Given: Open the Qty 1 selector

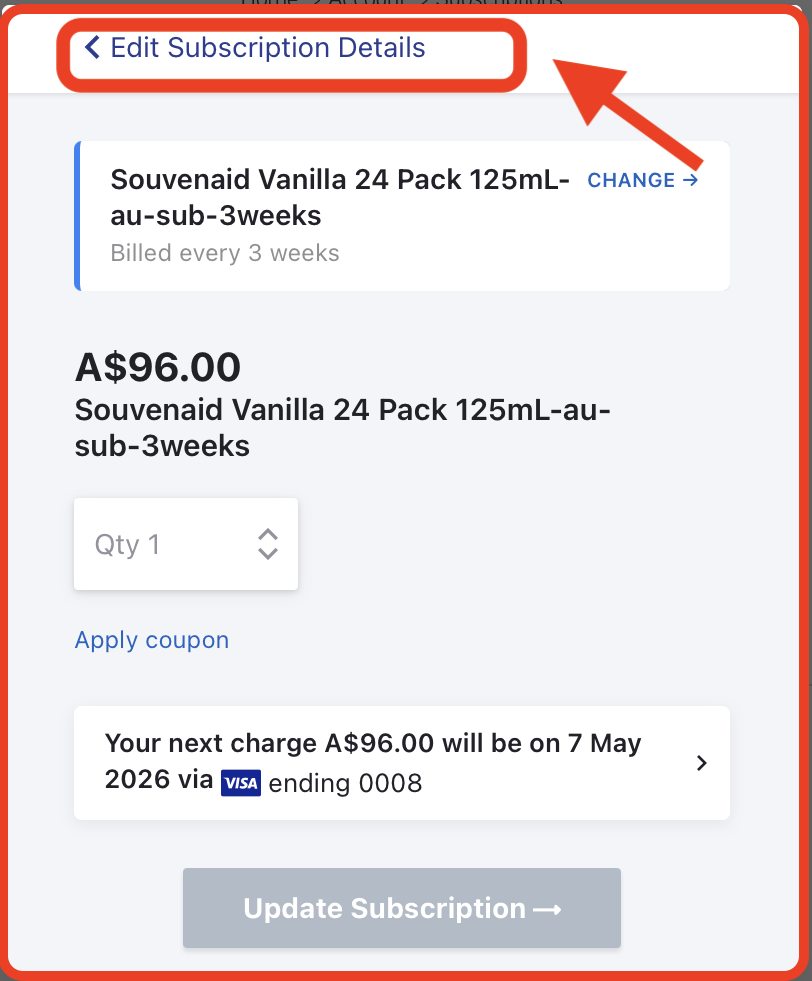Looking at the screenshot, I should pos(186,544).
